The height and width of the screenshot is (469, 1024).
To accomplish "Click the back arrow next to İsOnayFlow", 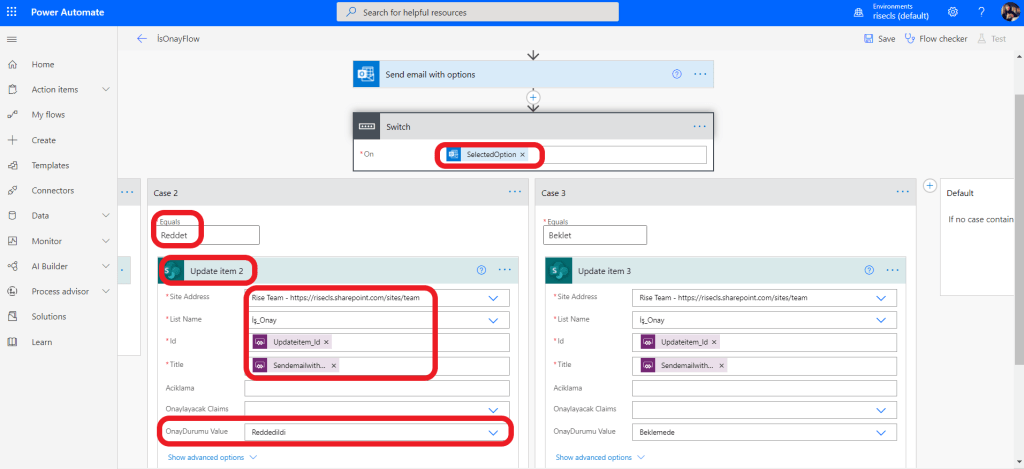I will [141, 39].
